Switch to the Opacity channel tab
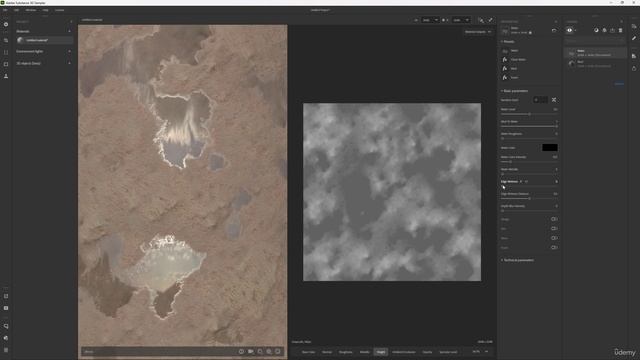 click(427, 352)
